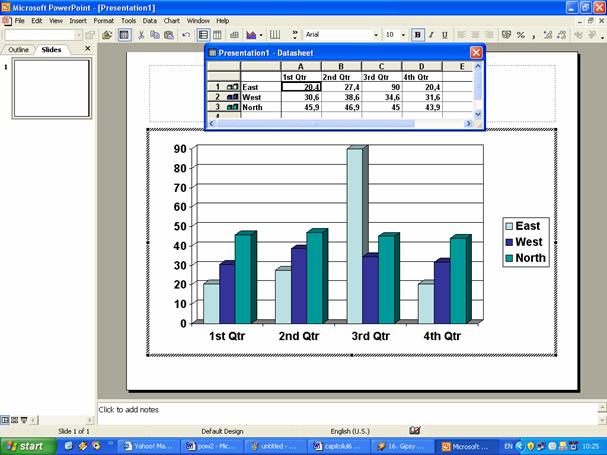Image resolution: width=607 pixels, height=455 pixels.
Task: Click the Undo arrow icon
Action: tap(187, 35)
